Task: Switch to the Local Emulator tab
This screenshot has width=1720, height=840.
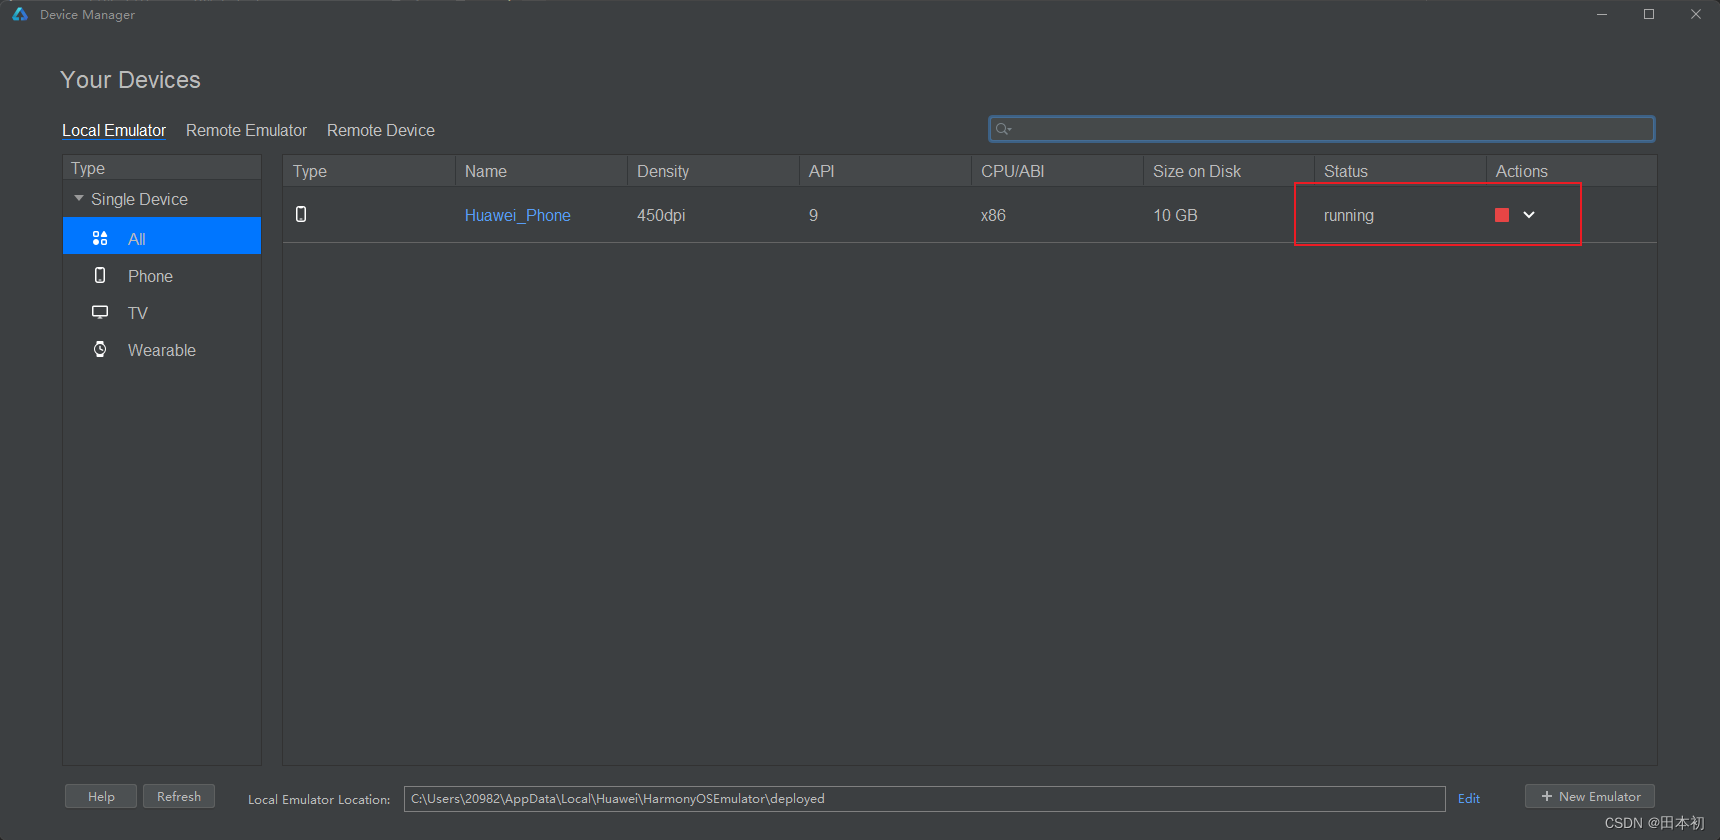Action: pyautogui.click(x=114, y=130)
